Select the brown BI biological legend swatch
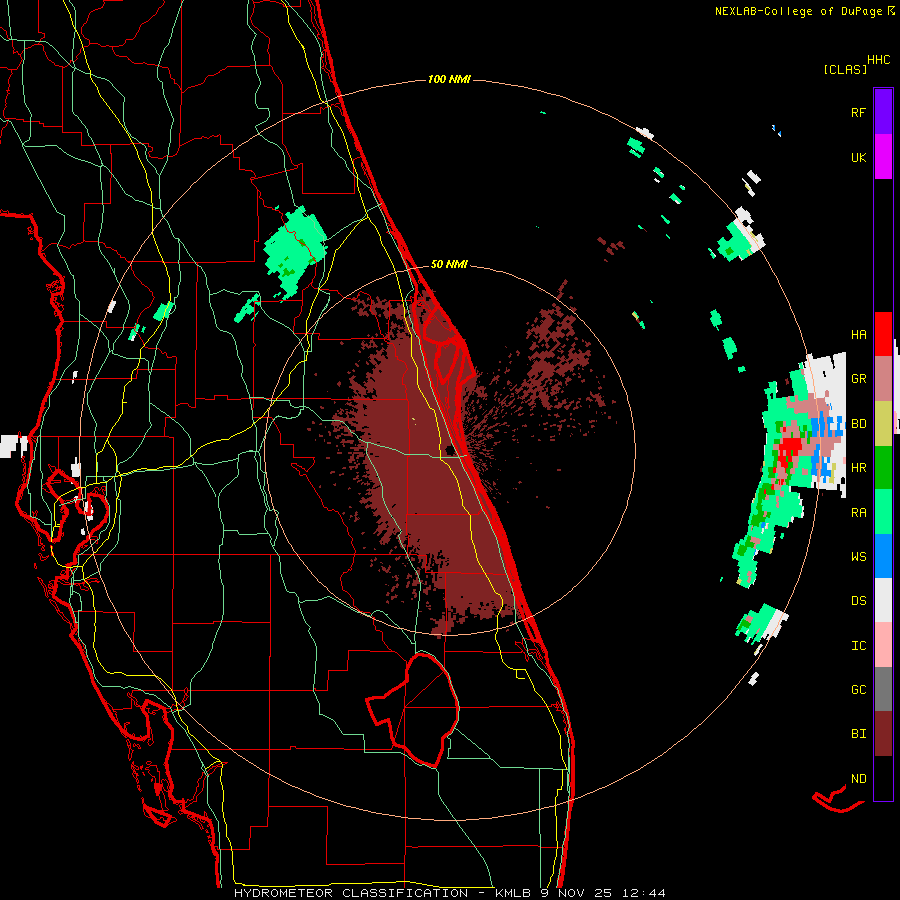Image resolution: width=900 pixels, height=900 pixels. coord(883,734)
